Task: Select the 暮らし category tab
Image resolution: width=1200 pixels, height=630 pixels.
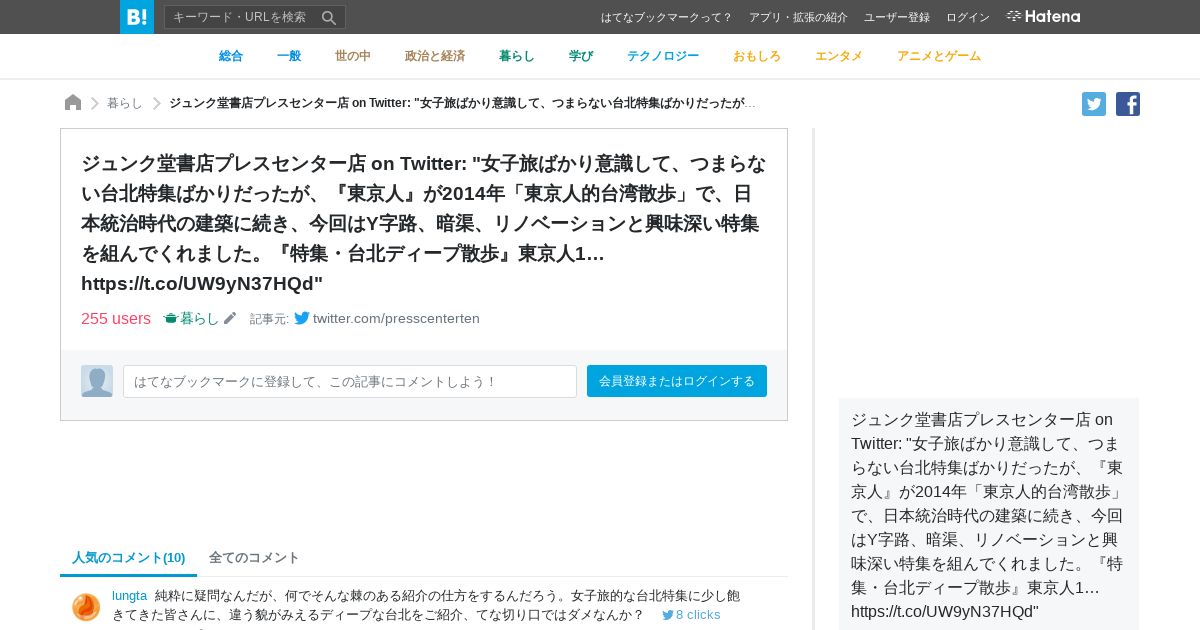Action: (x=517, y=56)
